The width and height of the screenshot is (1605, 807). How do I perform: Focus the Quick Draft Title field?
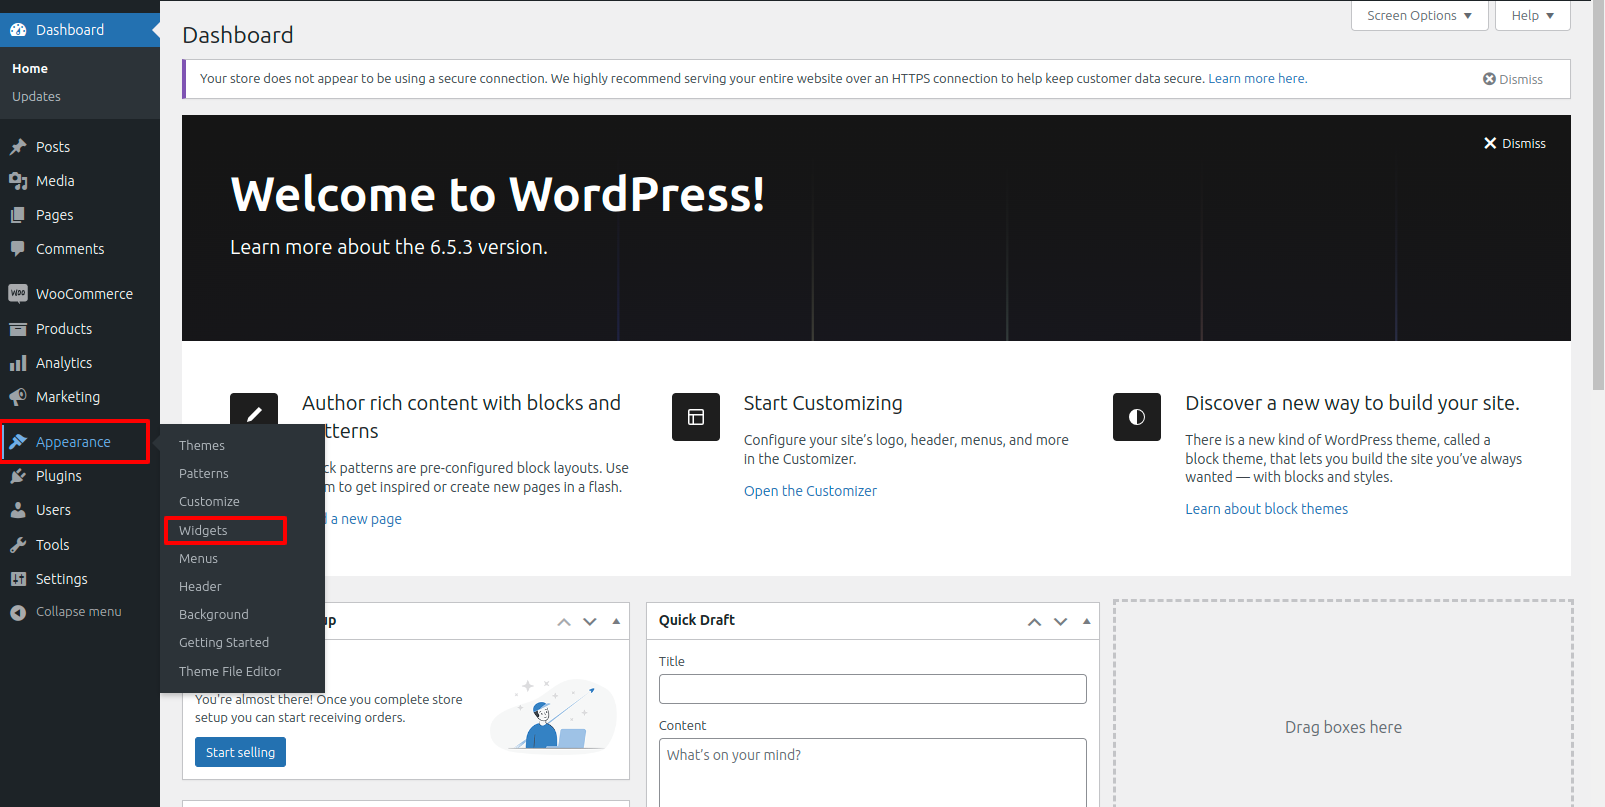872,689
